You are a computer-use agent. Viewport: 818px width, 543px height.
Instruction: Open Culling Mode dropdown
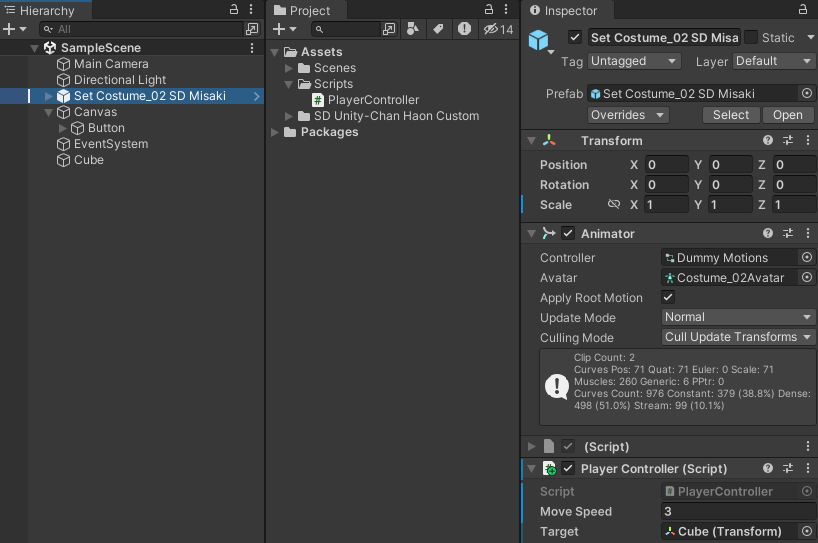point(738,337)
